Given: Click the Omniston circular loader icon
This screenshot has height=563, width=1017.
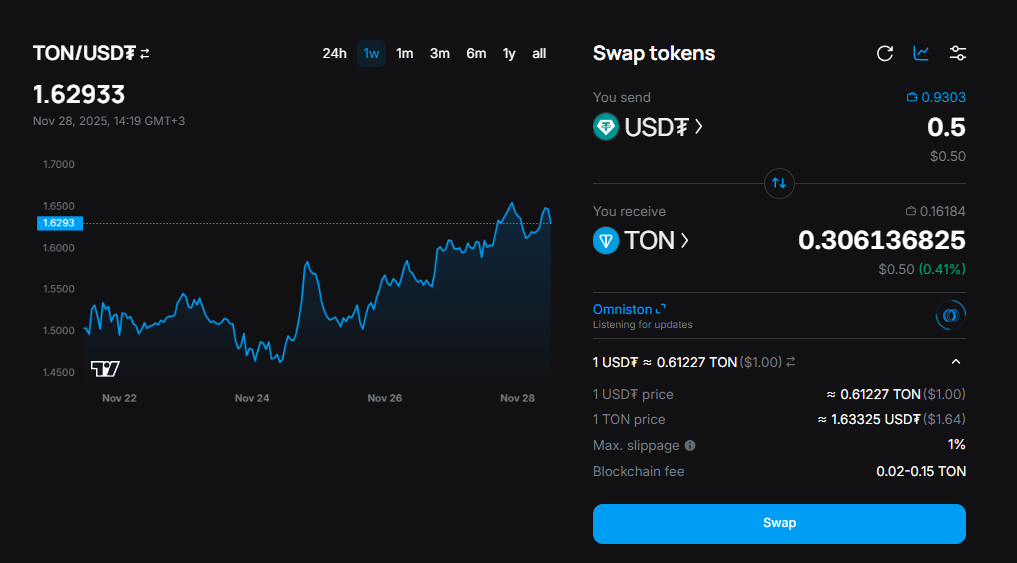Looking at the screenshot, I should (949, 316).
